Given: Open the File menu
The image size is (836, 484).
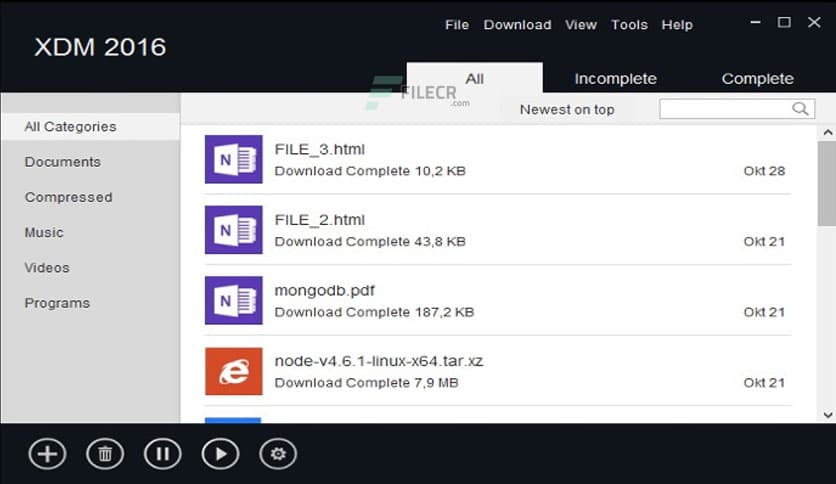Looking at the screenshot, I should 457,25.
